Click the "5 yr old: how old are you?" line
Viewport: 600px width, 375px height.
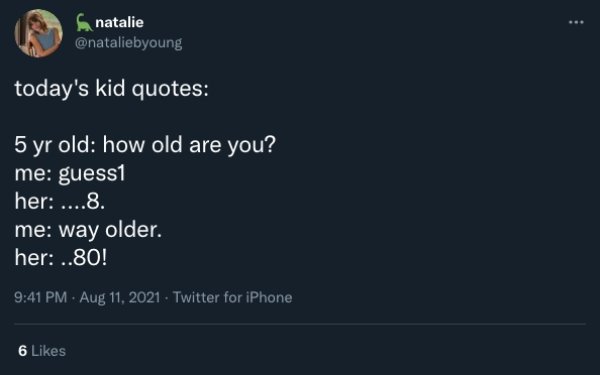click(145, 145)
